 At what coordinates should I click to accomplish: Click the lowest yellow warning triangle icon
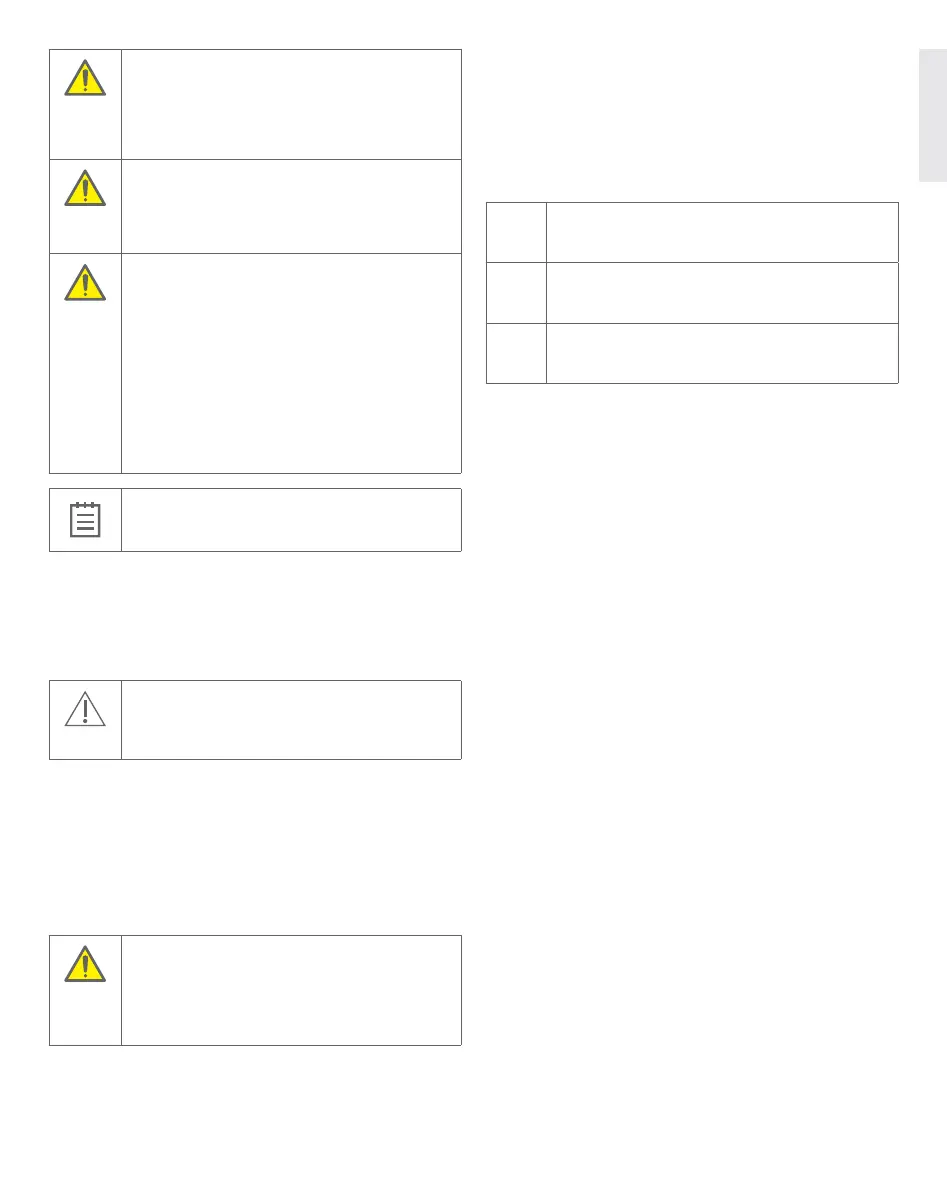(x=85, y=962)
